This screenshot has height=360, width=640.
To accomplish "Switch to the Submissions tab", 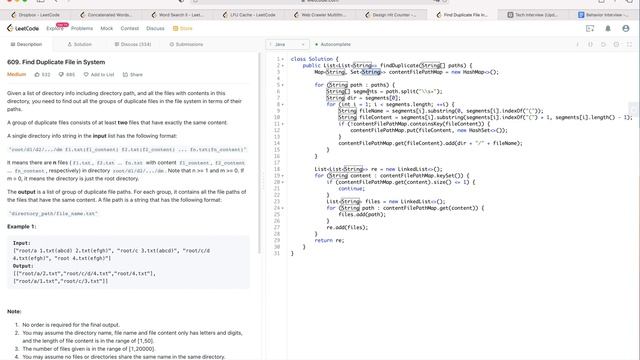I will (x=186, y=44).
